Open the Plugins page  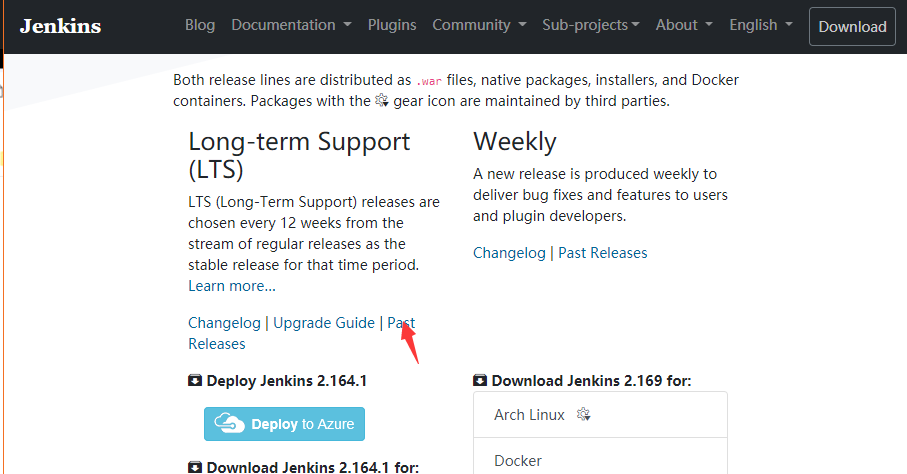tap(392, 25)
